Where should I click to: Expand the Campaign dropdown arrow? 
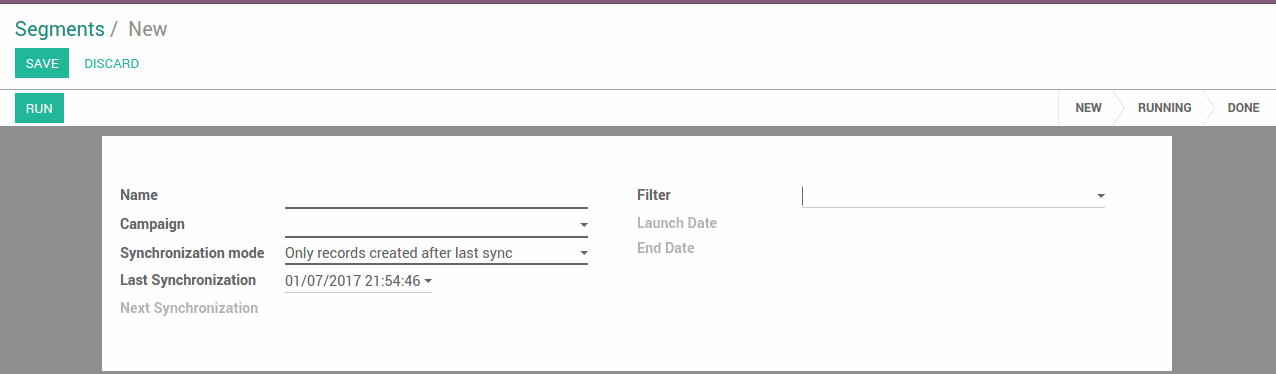583,226
